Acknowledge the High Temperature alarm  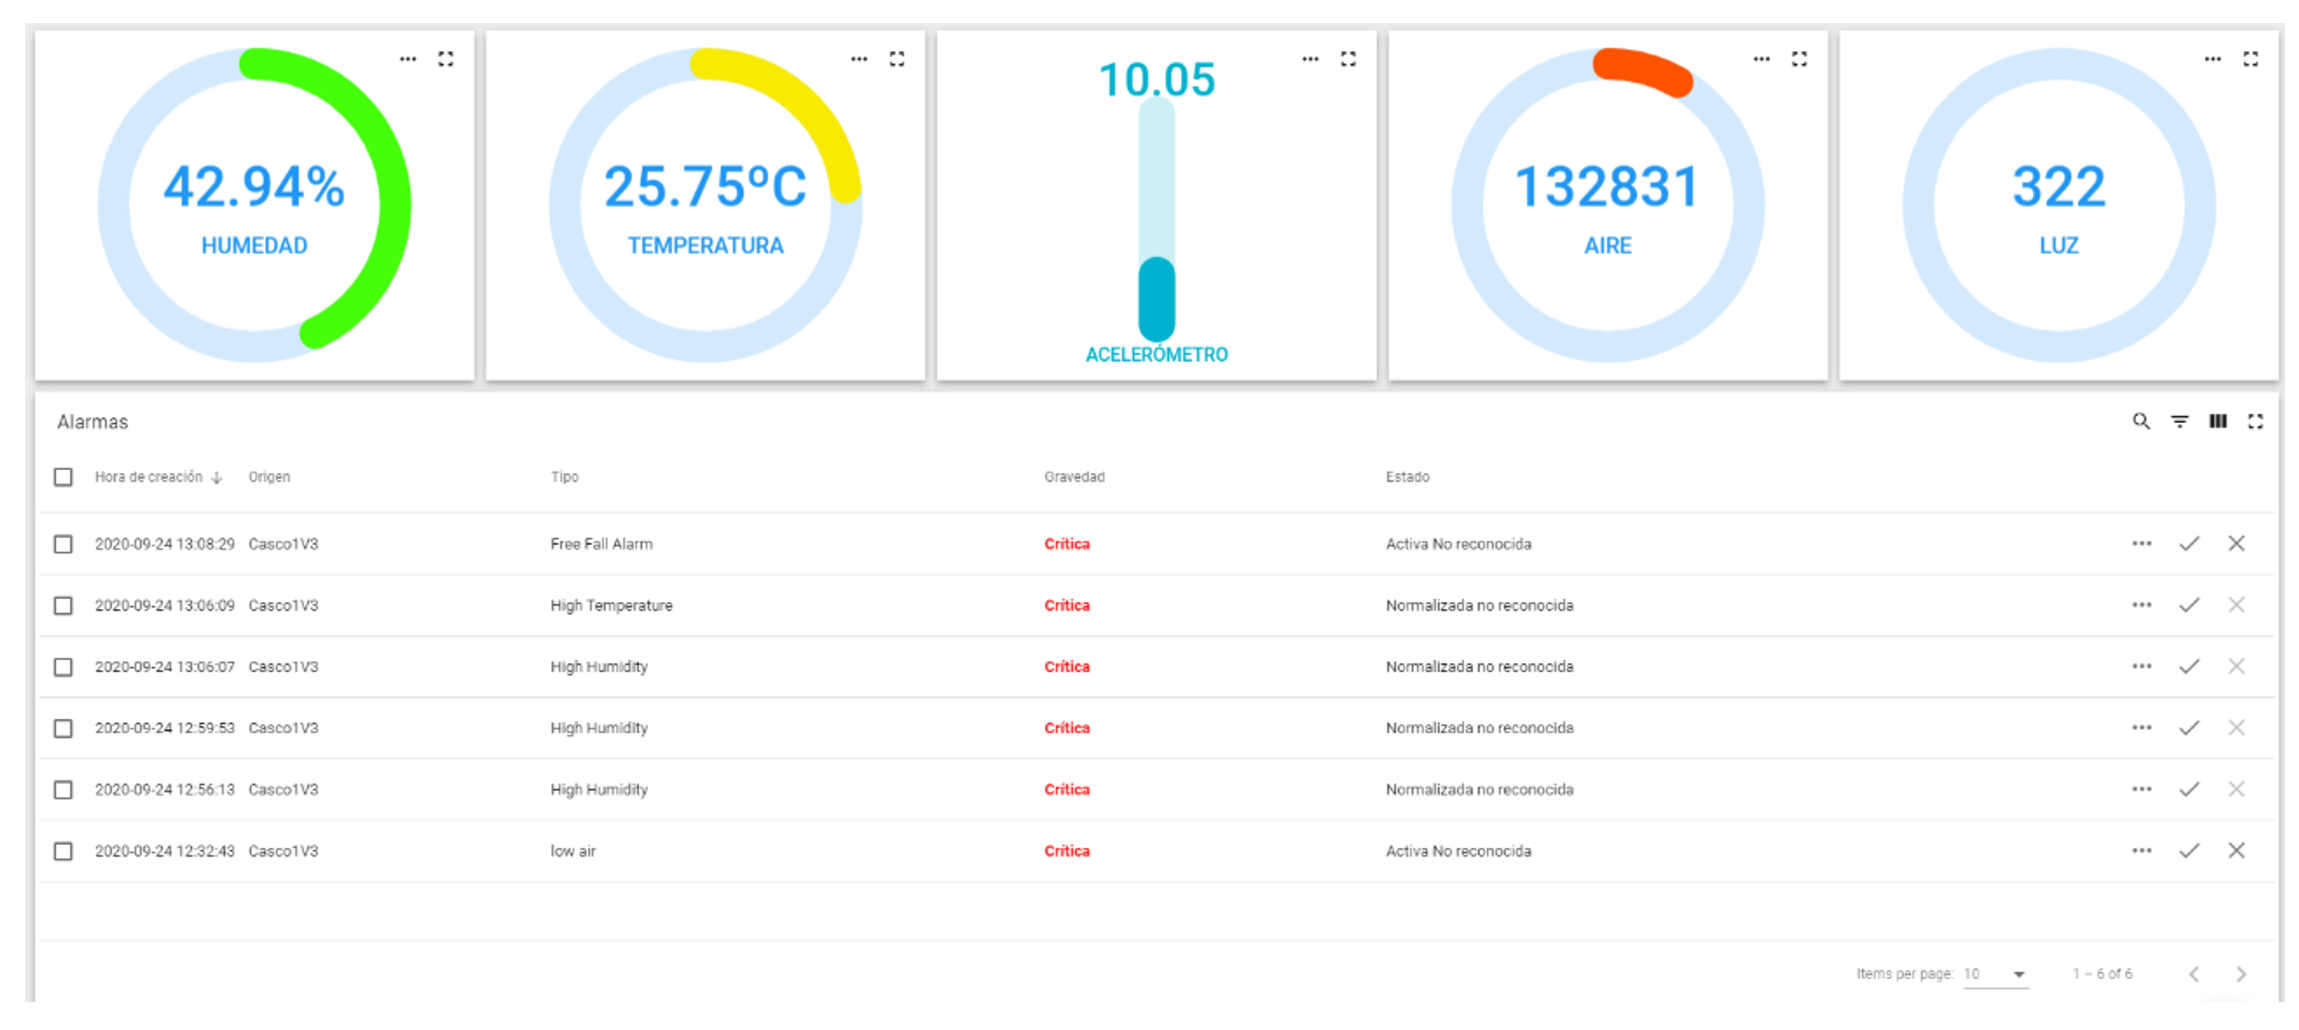coord(2189,606)
